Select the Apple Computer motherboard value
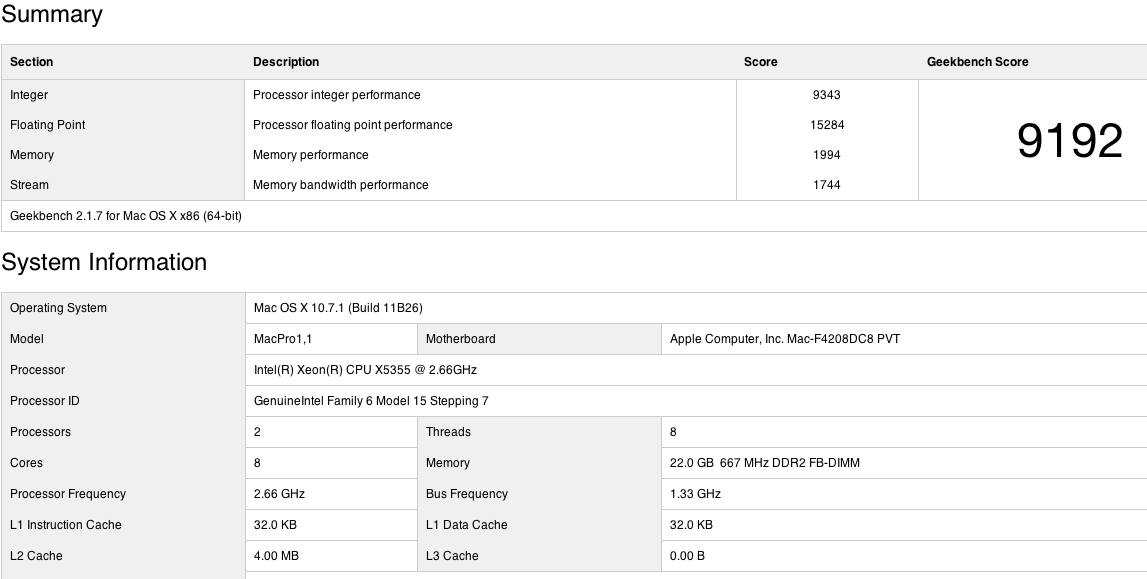Viewport: 1147px width, 579px height. 785,339
